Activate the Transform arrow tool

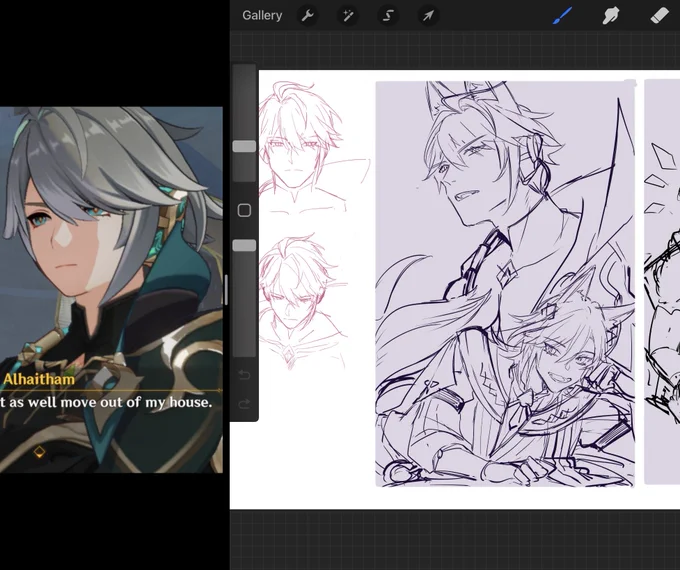pos(428,16)
